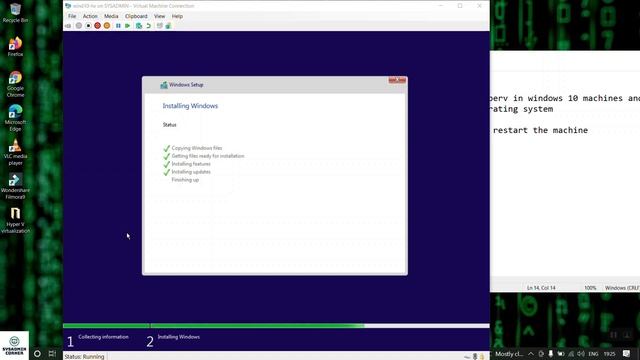The image size is (640, 360).
Task: Click the 100% zoom in Notepad status bar
Action: click(x=590, y=288)
